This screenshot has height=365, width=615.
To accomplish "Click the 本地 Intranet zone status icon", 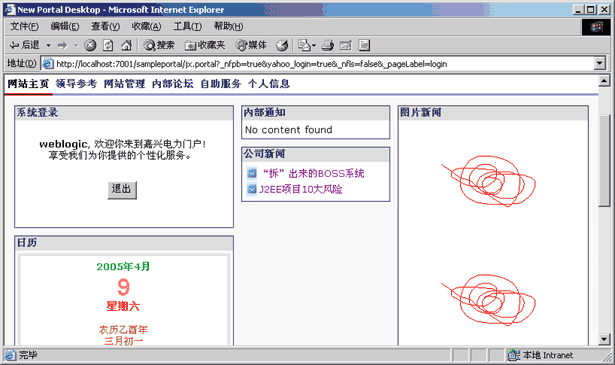I will coord(514,355).
